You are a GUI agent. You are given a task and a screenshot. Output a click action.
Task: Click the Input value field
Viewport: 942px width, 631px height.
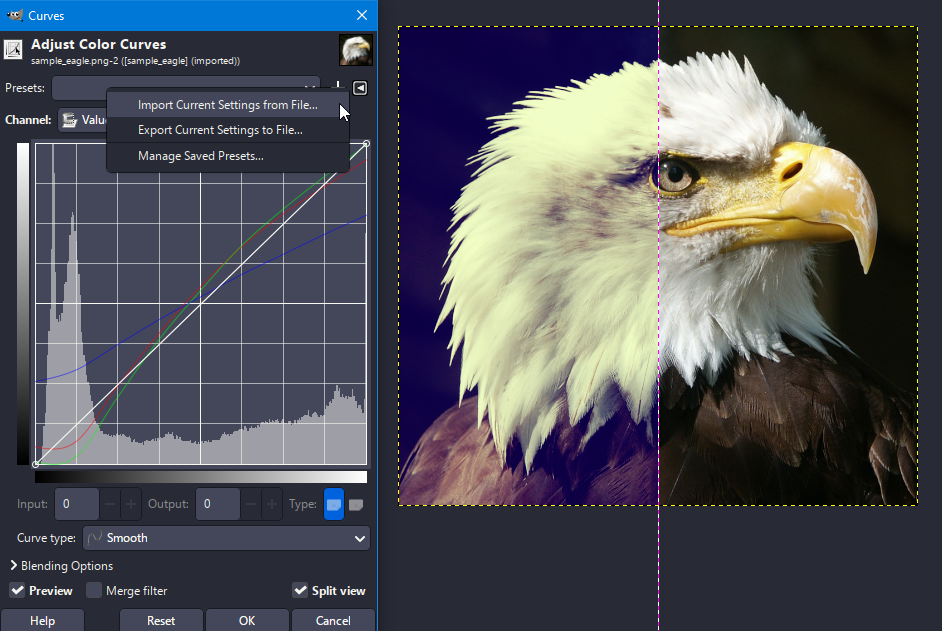coord(77,504)
